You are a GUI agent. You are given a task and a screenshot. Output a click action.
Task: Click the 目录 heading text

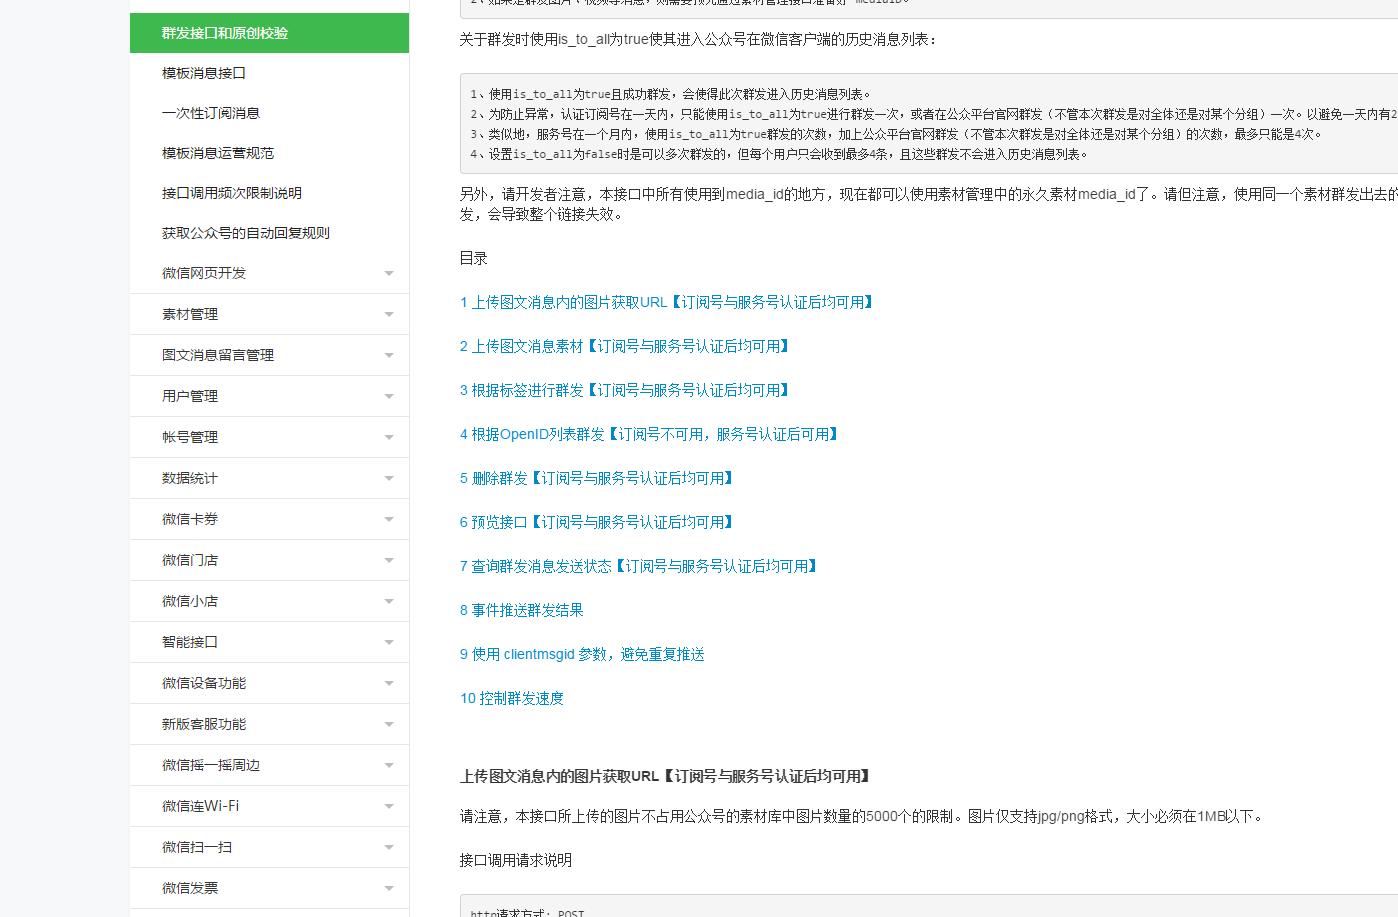point(473,258)
